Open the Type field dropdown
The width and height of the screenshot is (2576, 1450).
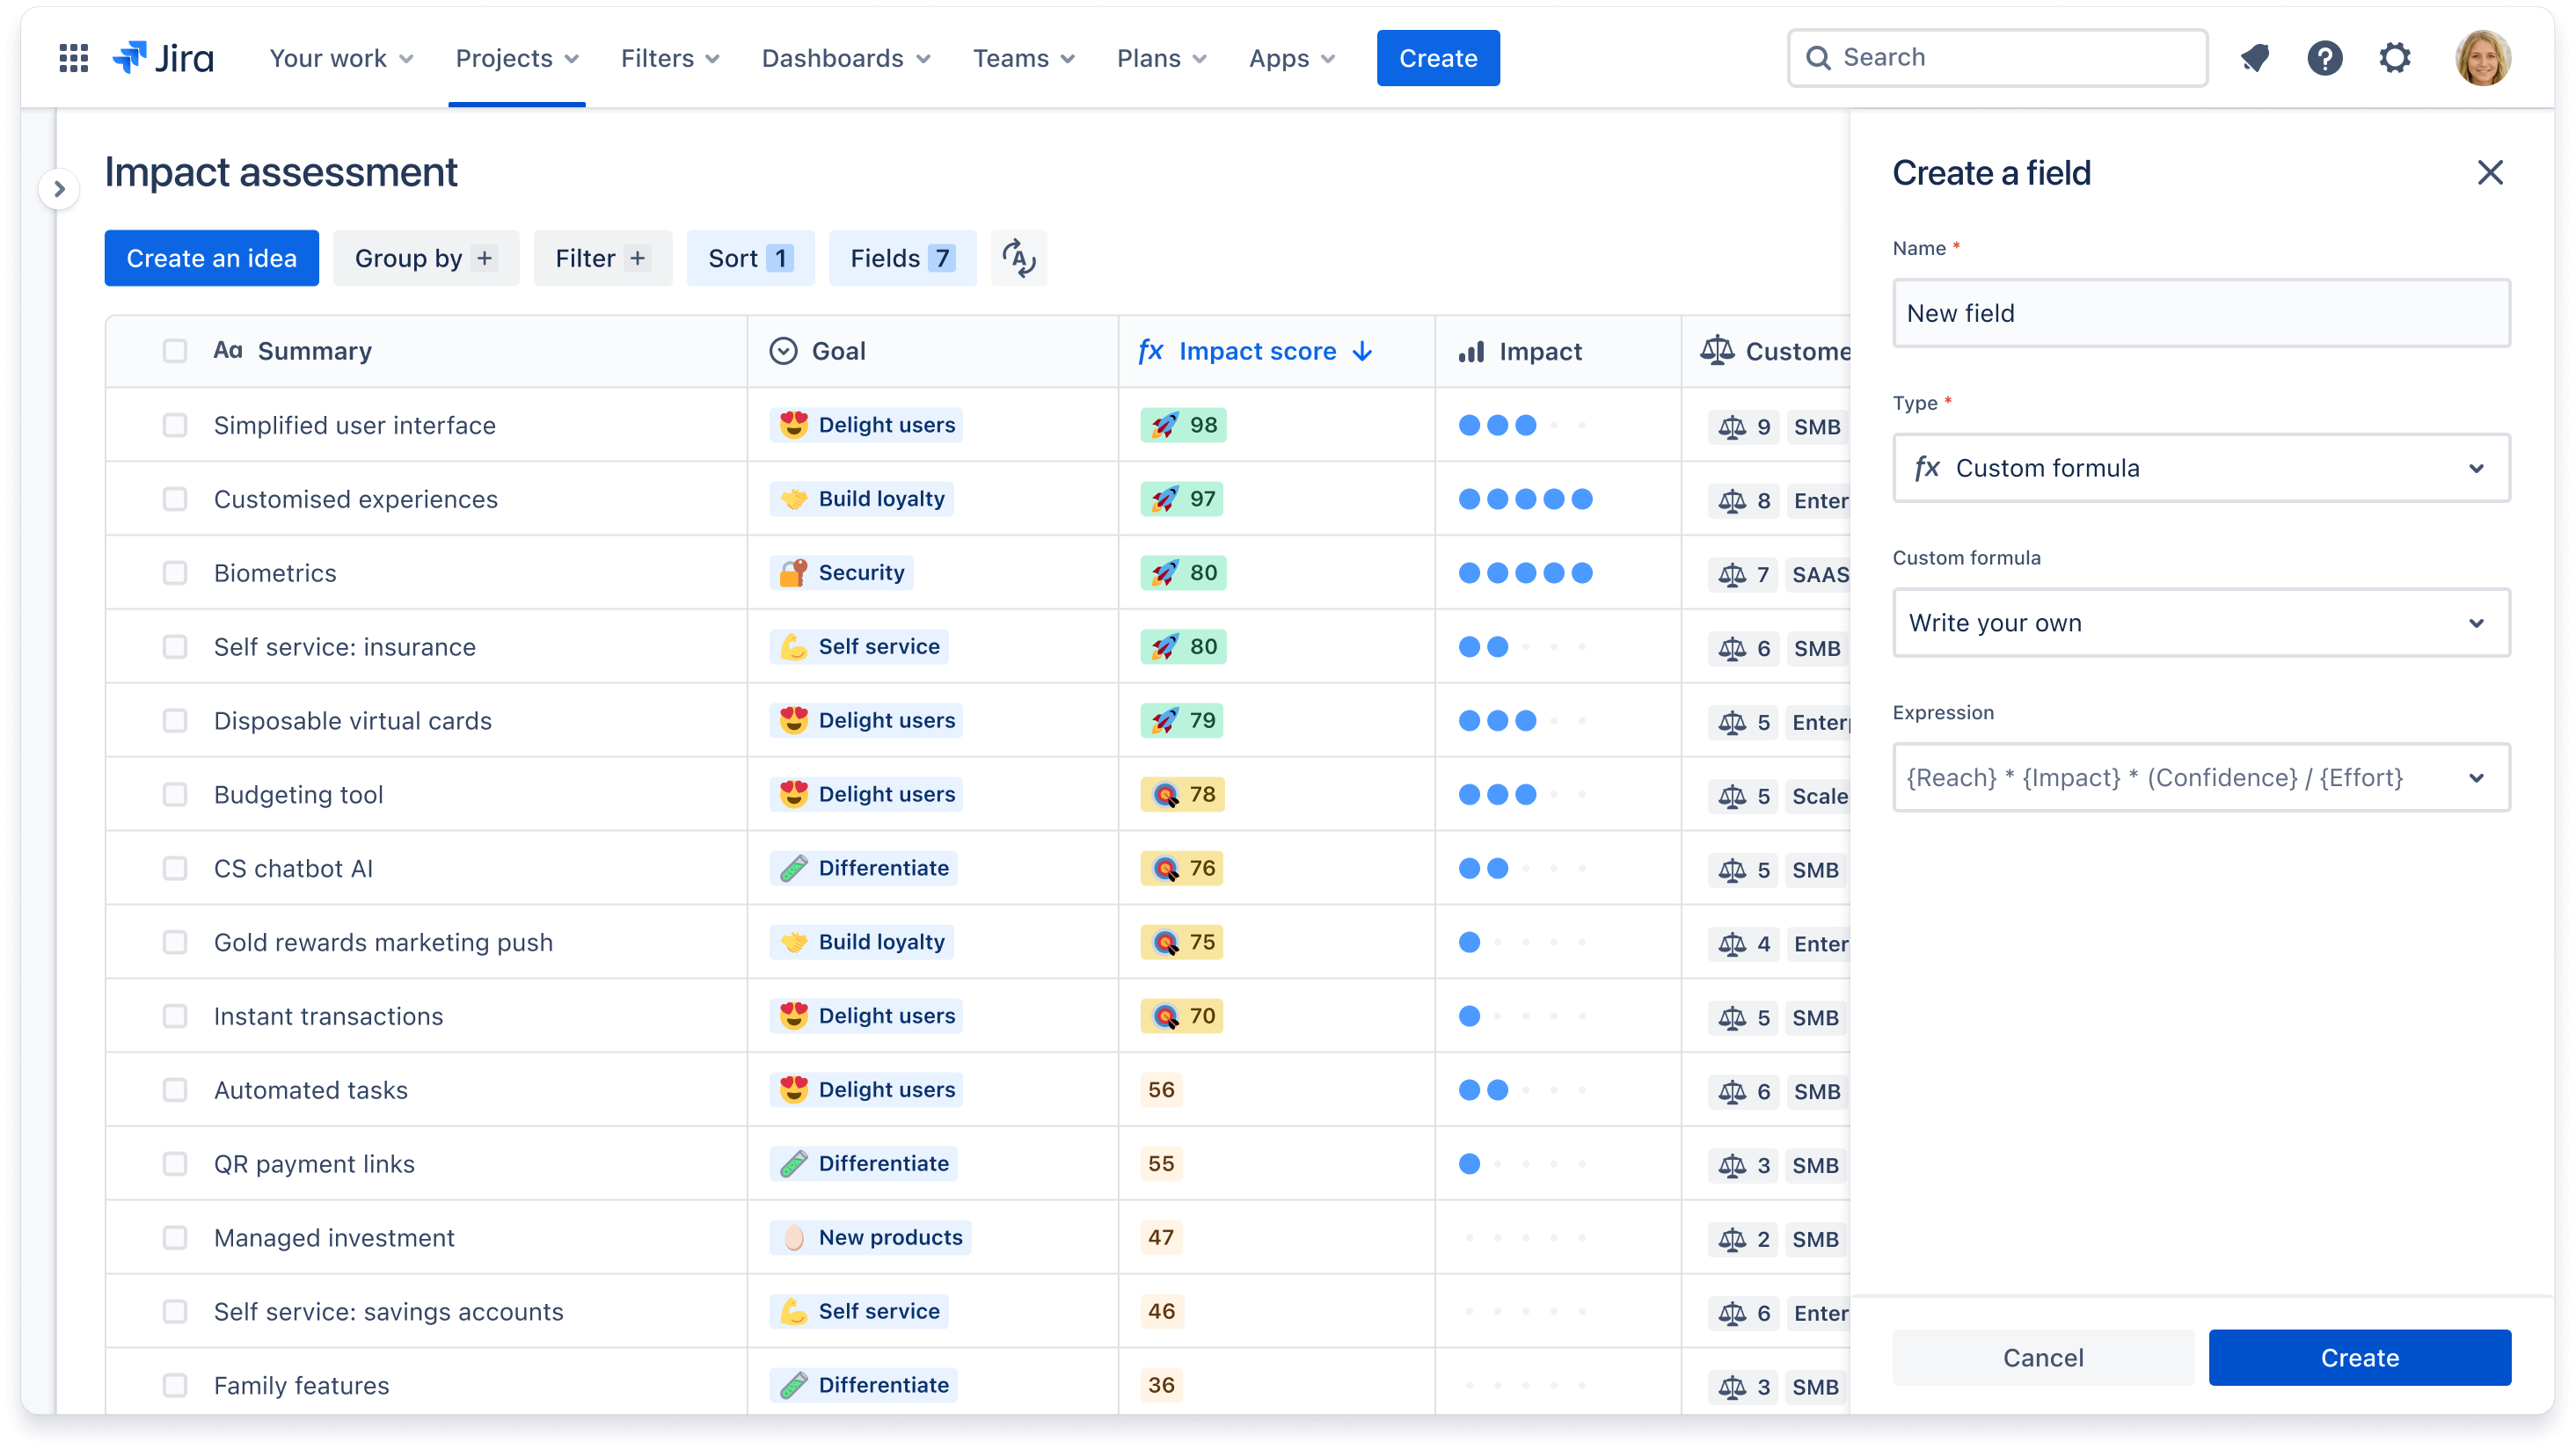click(2201, 467)
